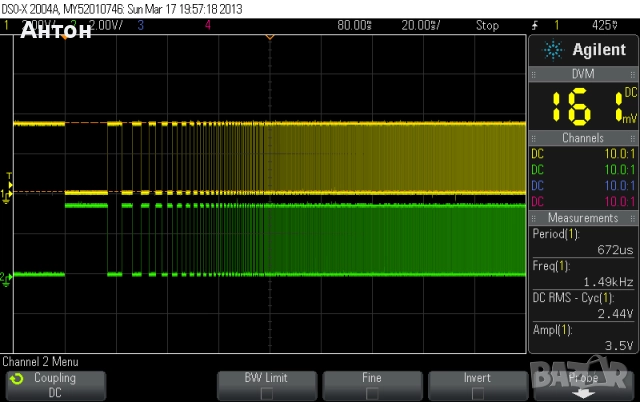Select channel 3 indicator in status bar

tap(141, 25)
